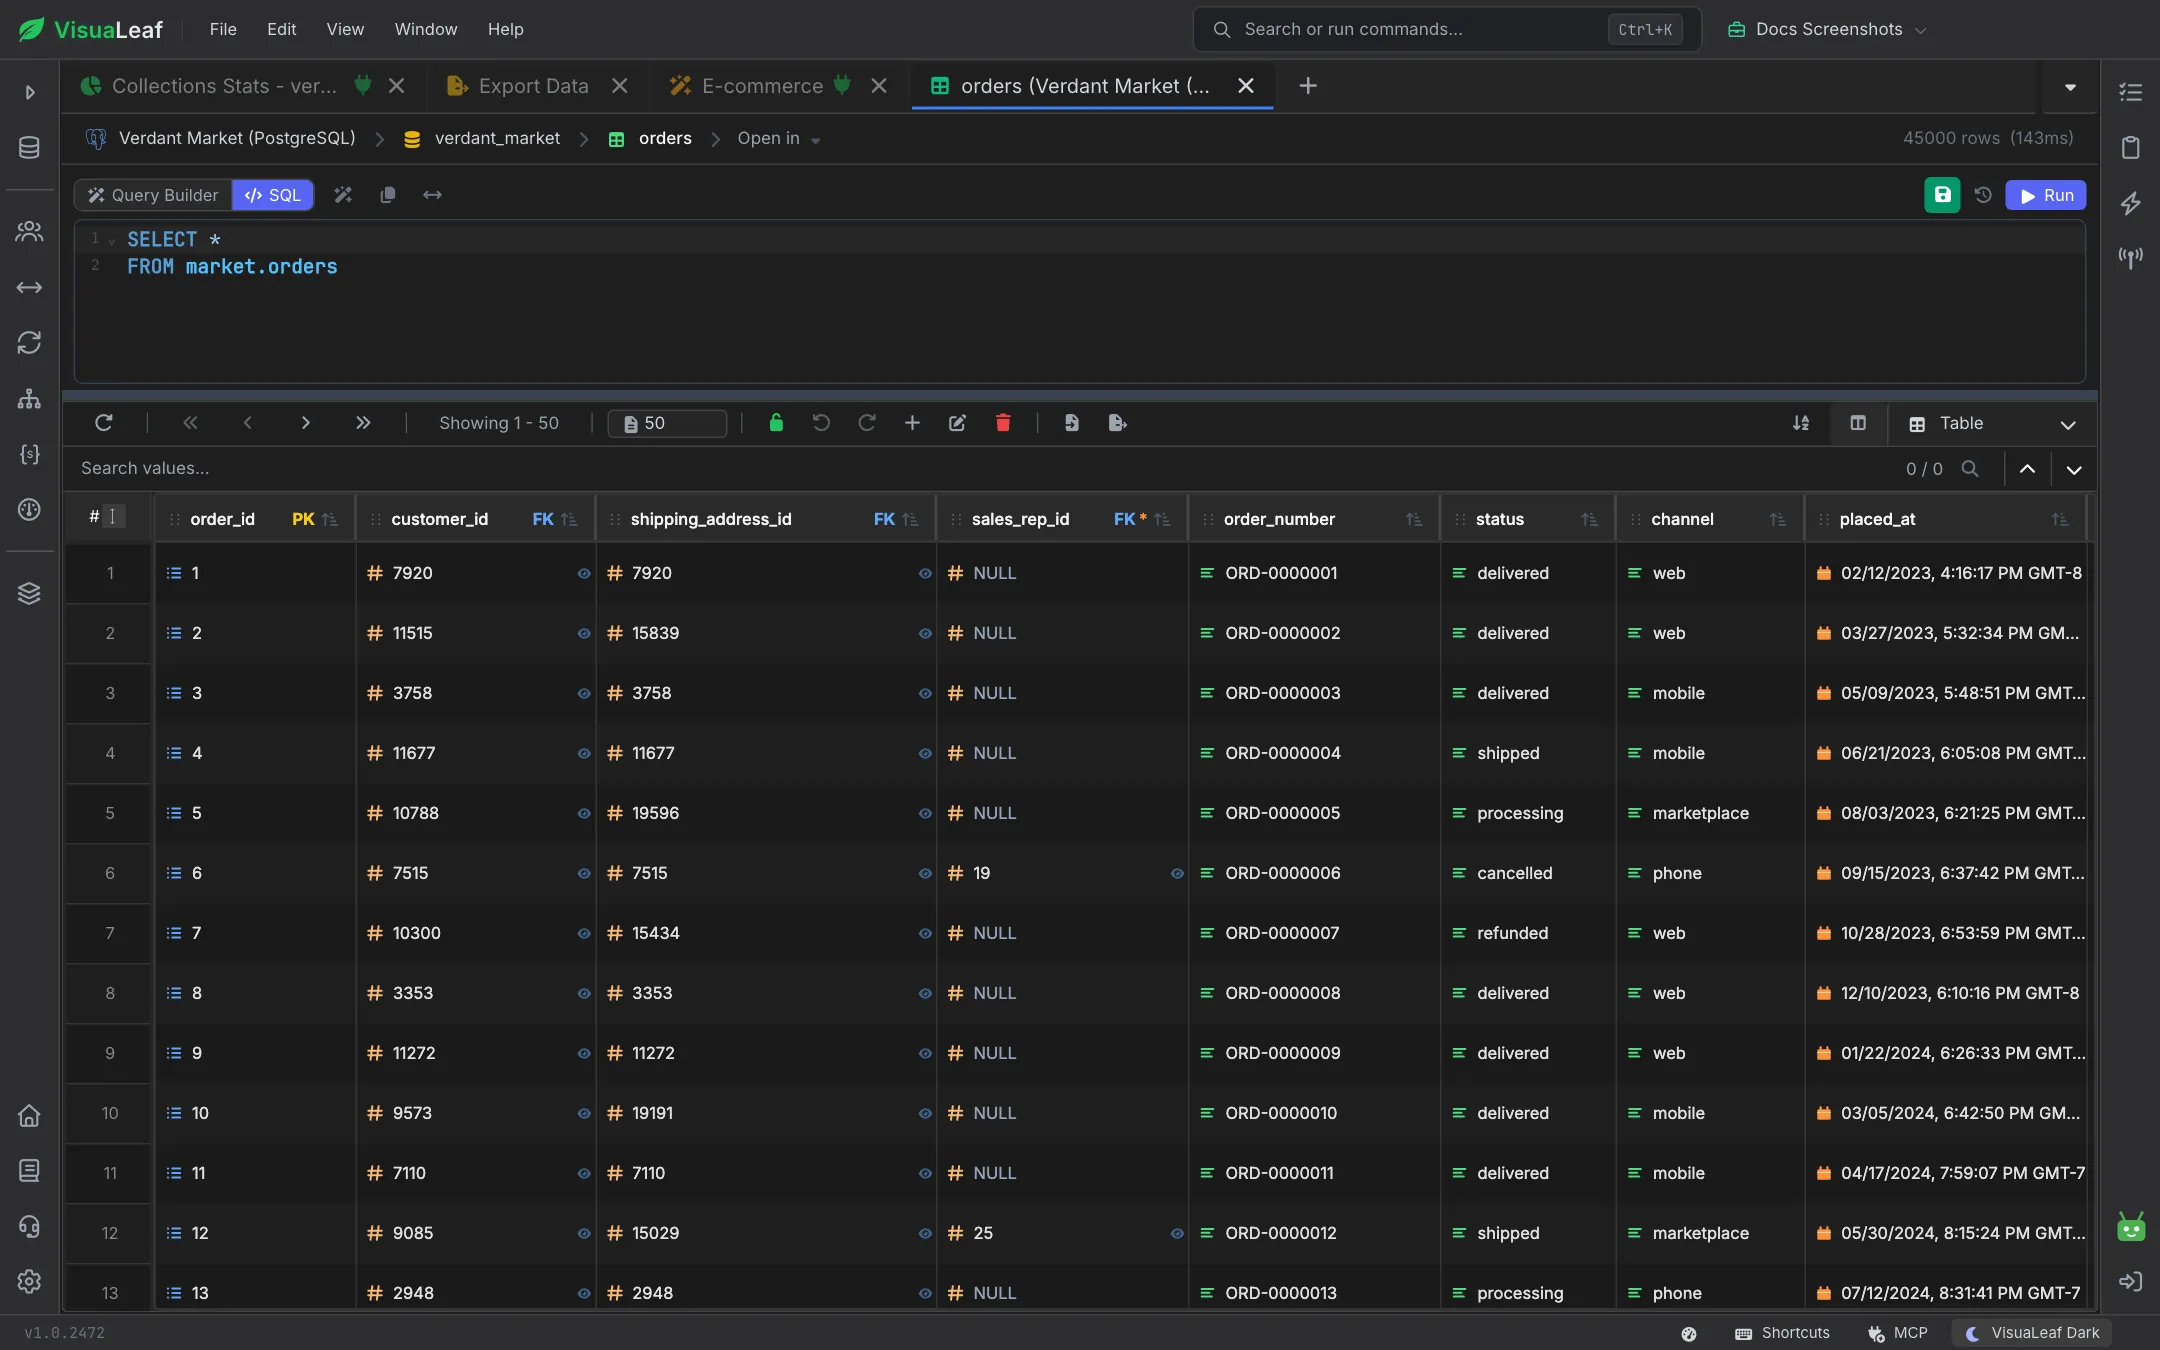
Task: Preview shipping_address_id 15839 eye icon
Action: pyautogui.click(x=925, y=634)
